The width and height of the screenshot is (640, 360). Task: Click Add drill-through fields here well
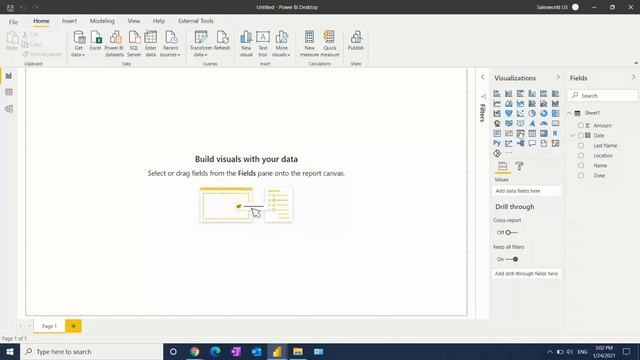click(x=527, y=273)
